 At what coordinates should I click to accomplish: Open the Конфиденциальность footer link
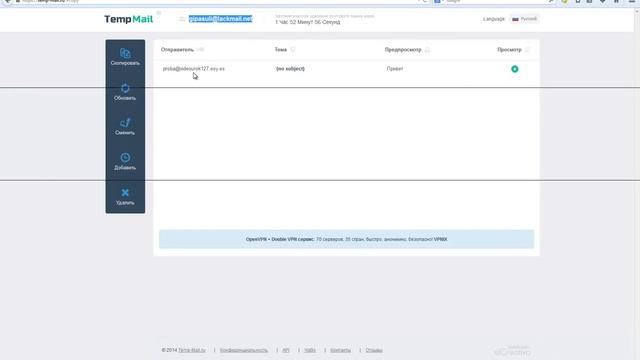(x=244, y=350)
